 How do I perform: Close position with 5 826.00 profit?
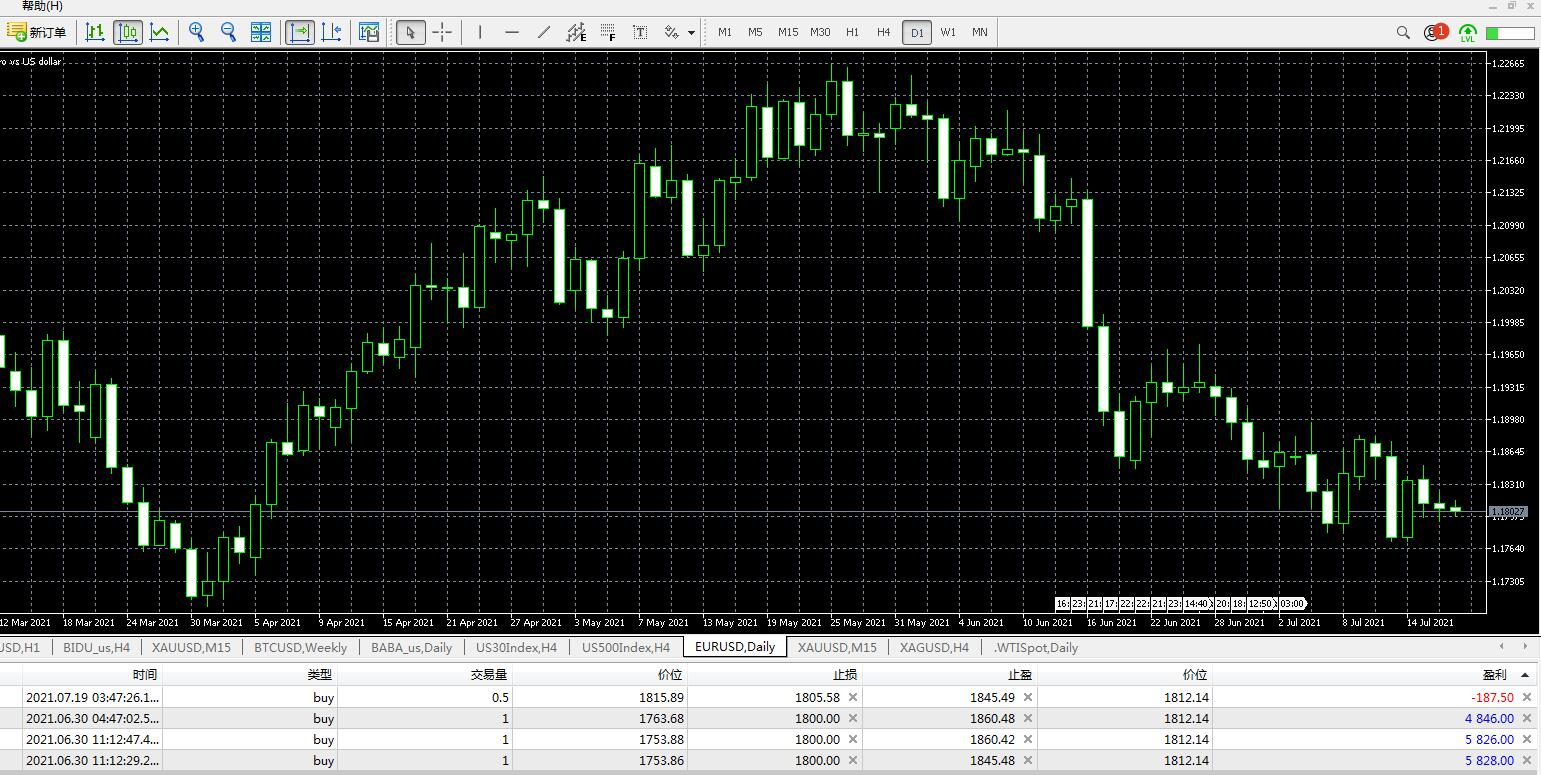[1526, 739]
